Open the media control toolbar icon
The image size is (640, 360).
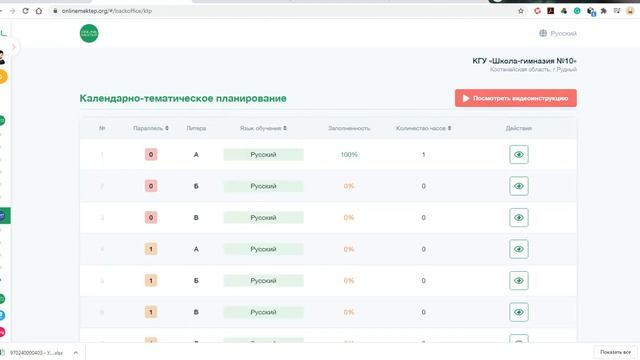[616, 11]
